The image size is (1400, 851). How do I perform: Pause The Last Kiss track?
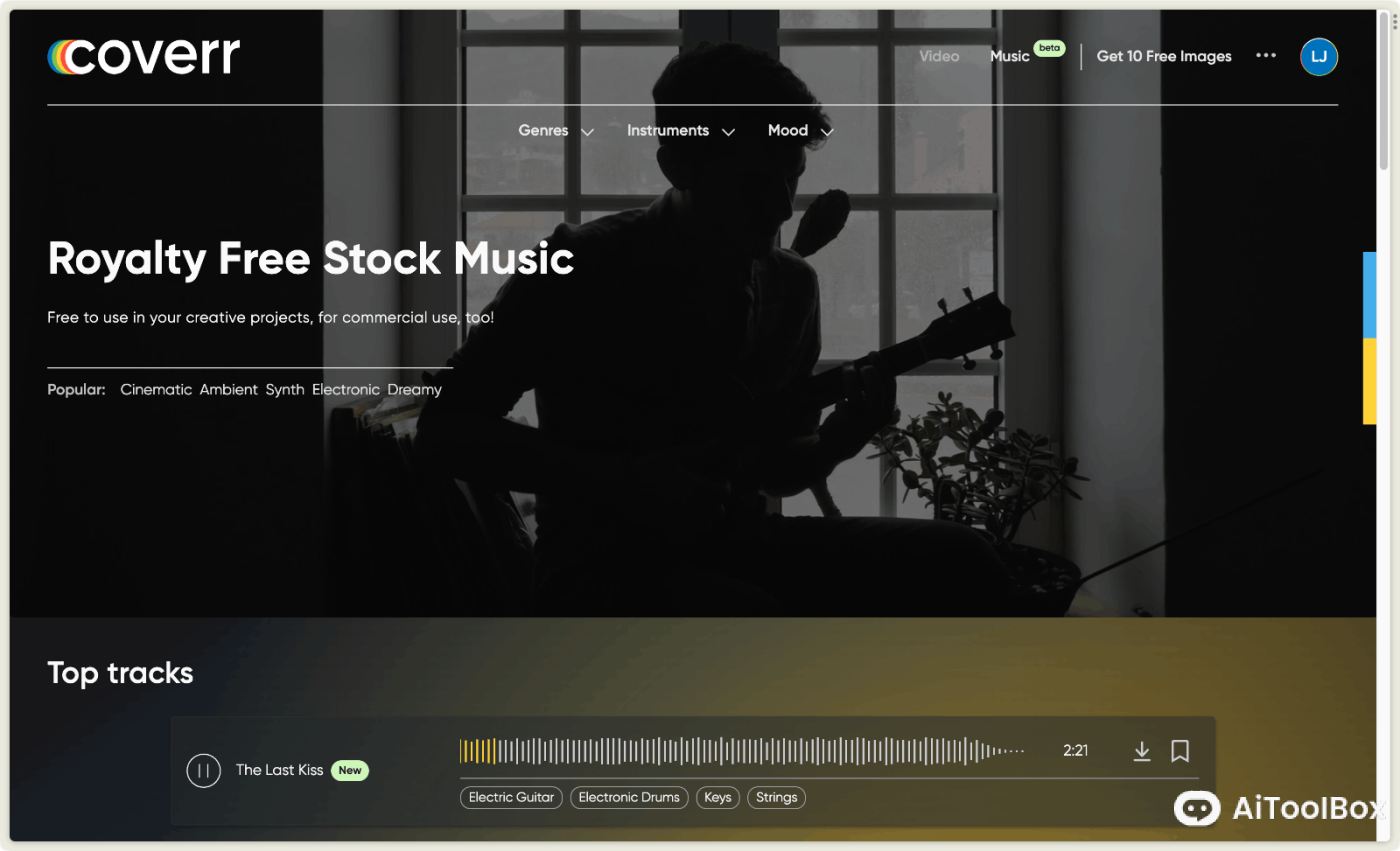click(203, 770)
